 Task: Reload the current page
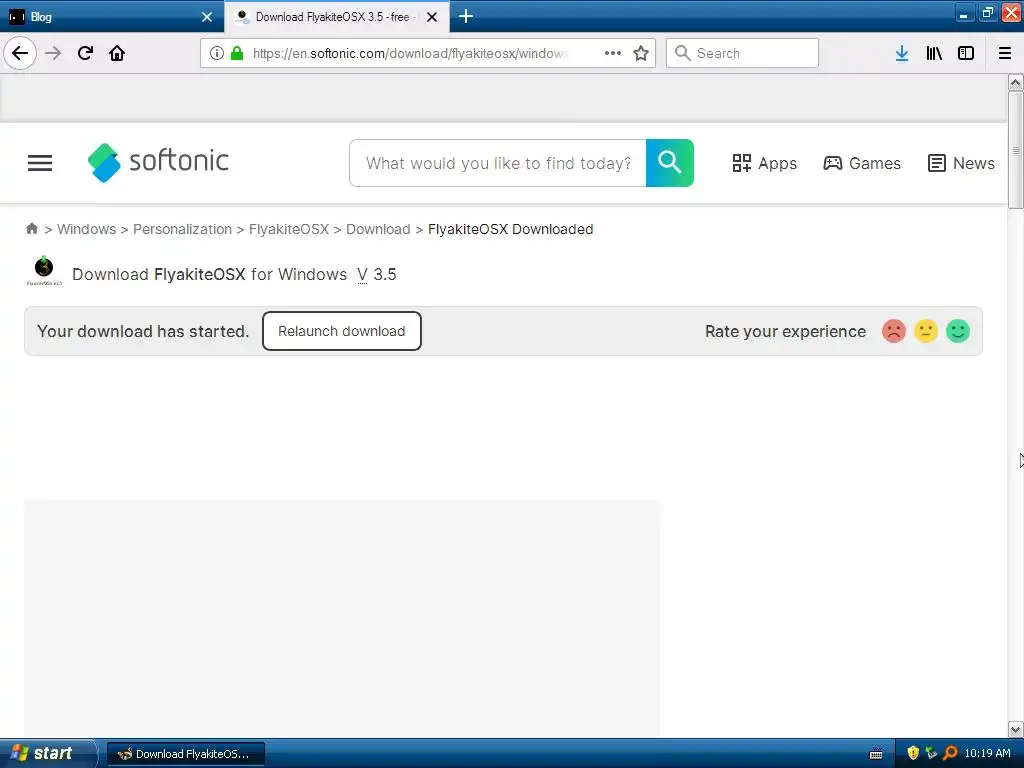(x=86, y=53)
